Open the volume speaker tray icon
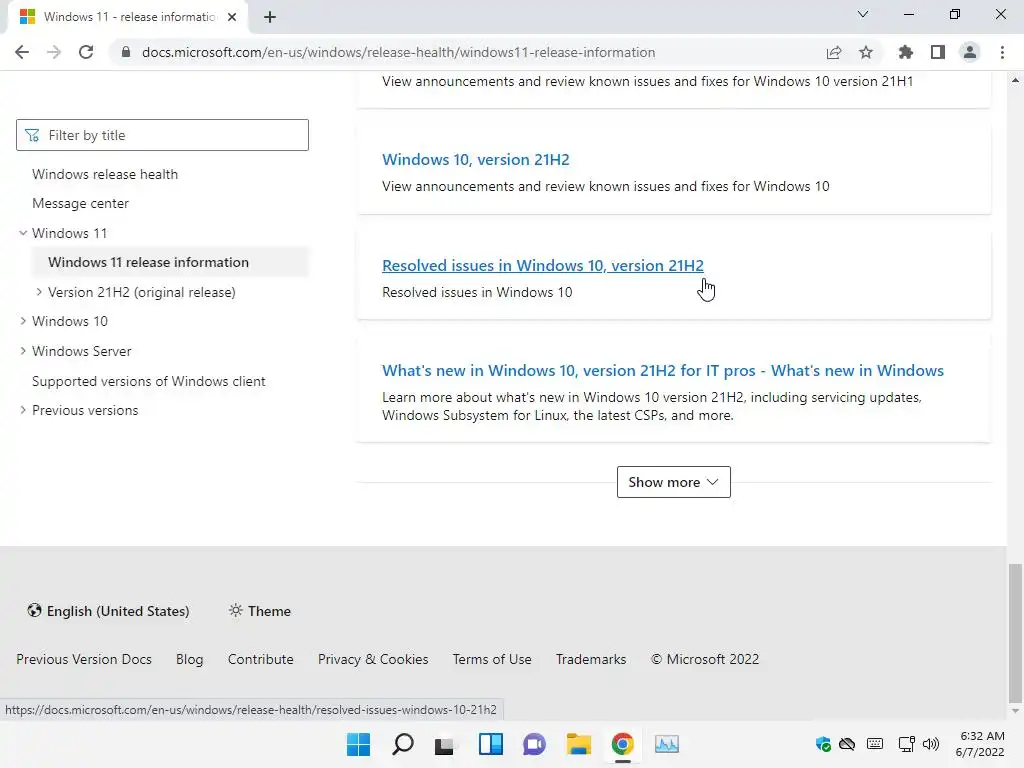The width and height of the screenshot is (1024, 768). pyautogui.click(x=931, y=744)
